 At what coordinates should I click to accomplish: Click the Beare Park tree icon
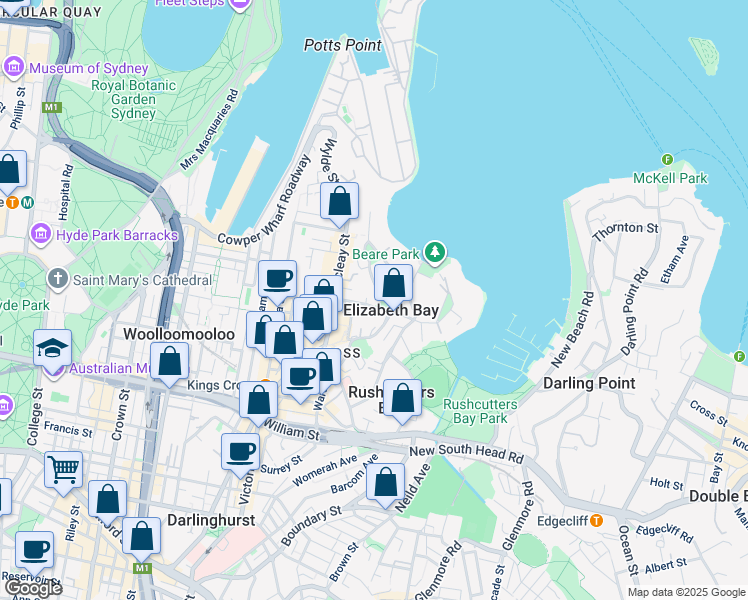(435, 252)
